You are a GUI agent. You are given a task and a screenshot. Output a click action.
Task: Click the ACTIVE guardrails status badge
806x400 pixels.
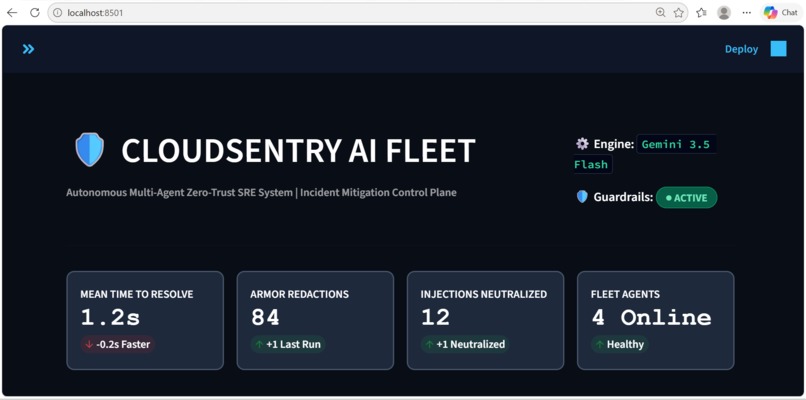tap(686, 197)
